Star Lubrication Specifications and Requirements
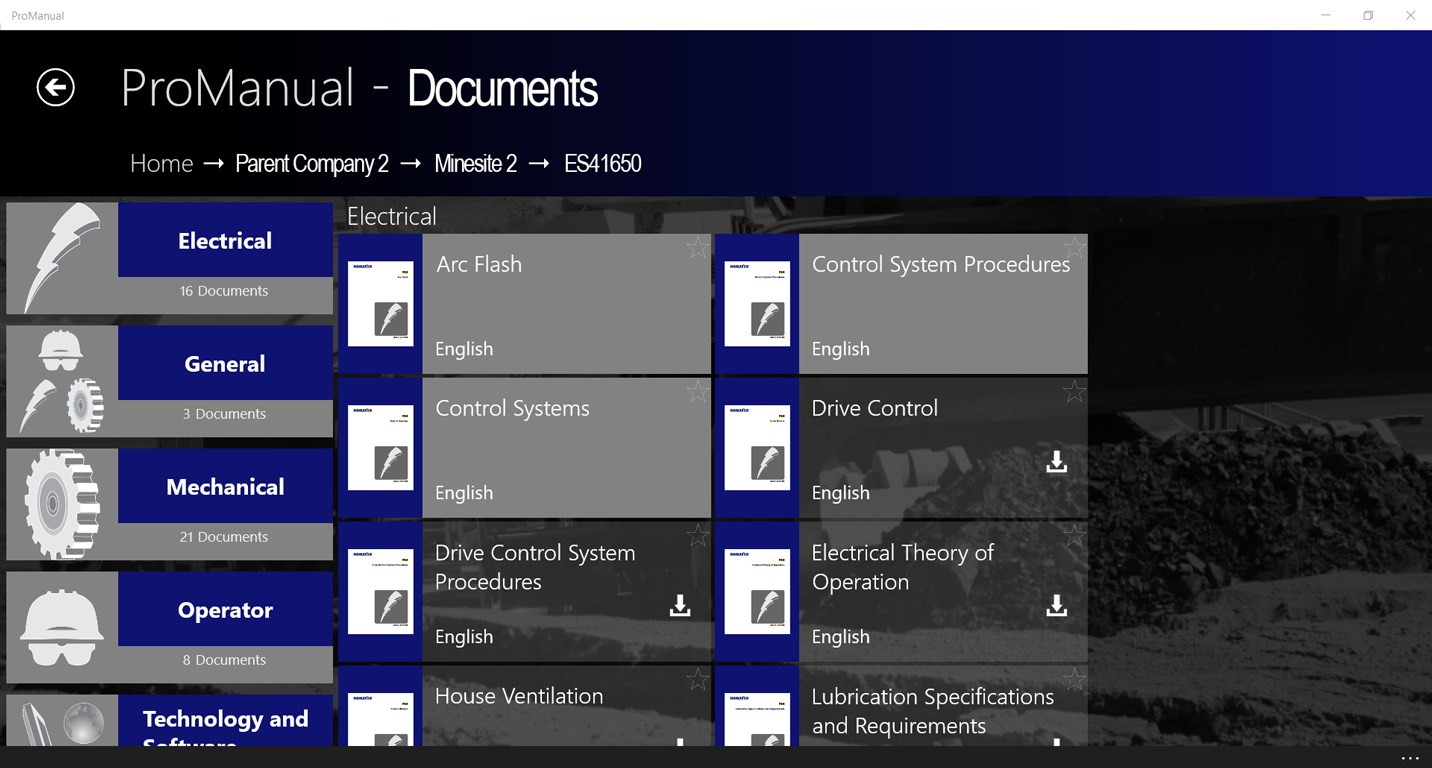This screenshot has width=1432, height=768. [x=1074, y=680]
